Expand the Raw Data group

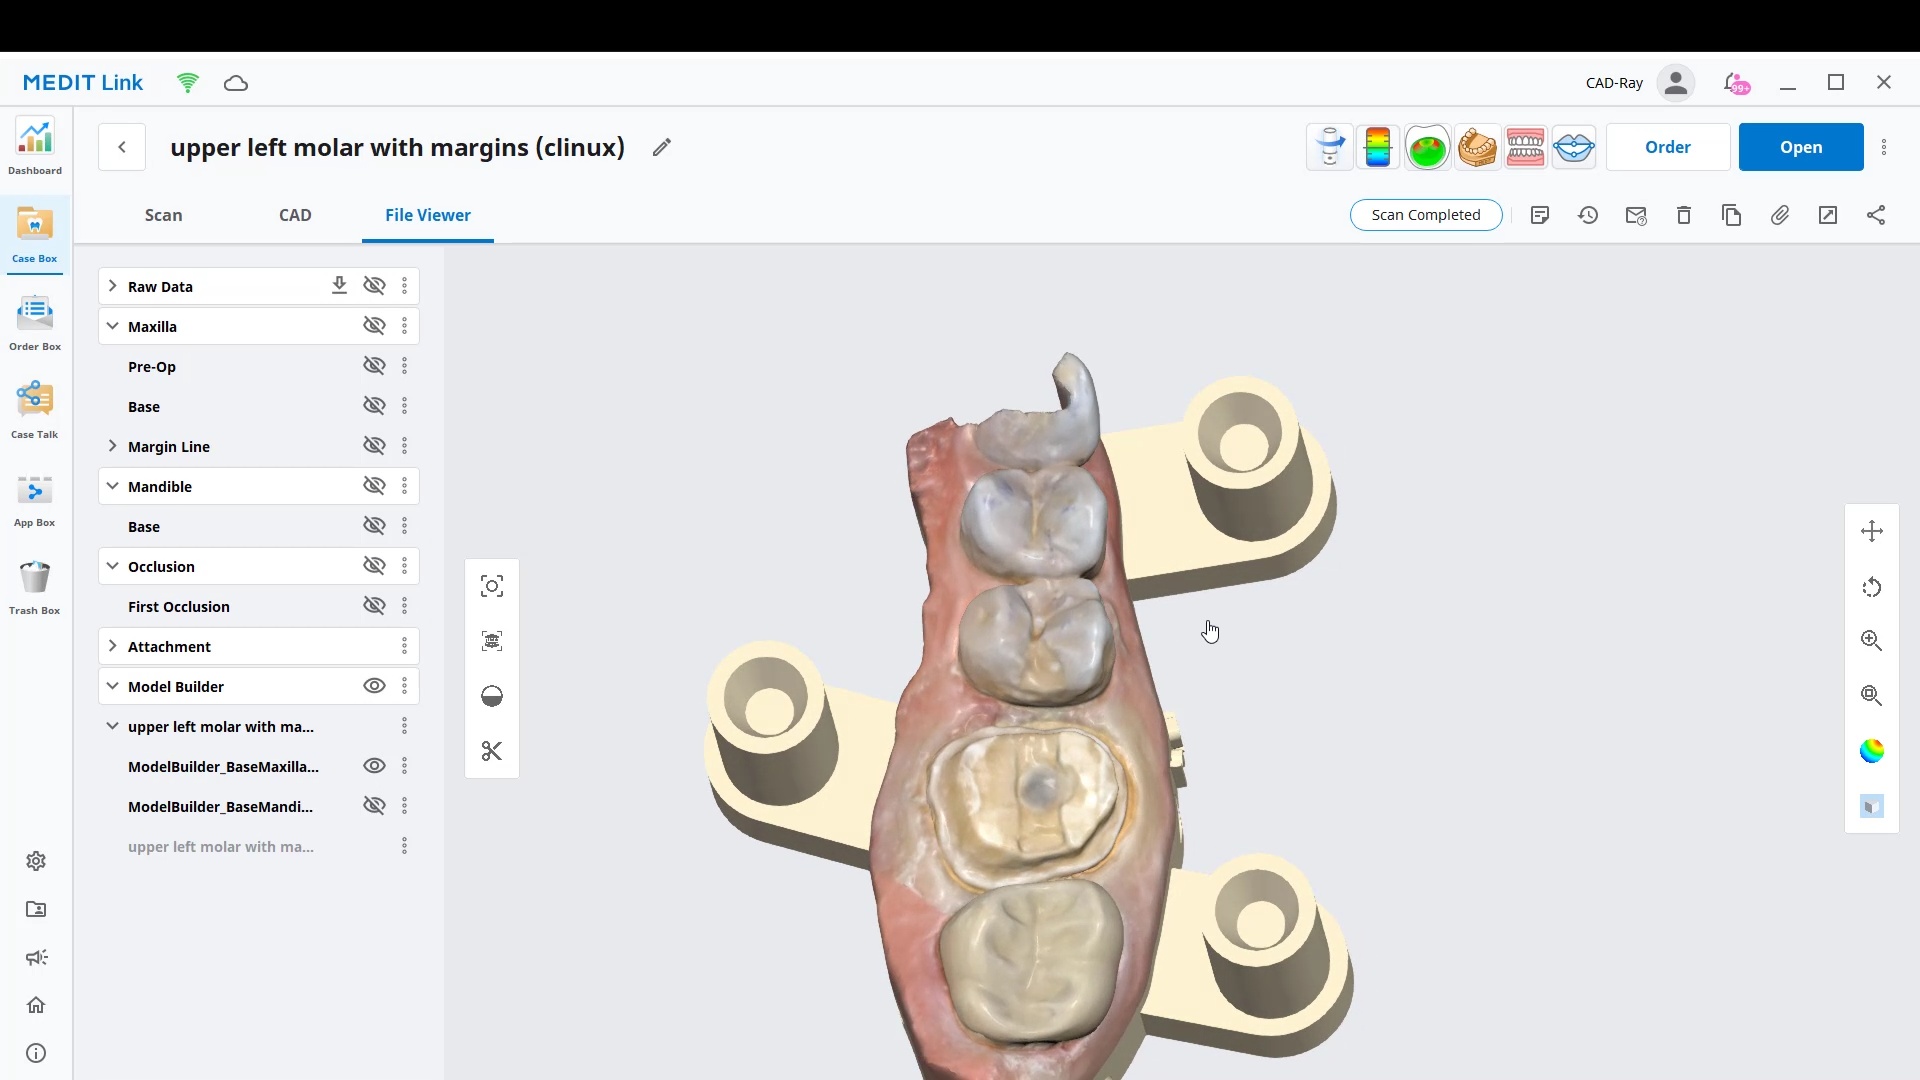point(112,286)
